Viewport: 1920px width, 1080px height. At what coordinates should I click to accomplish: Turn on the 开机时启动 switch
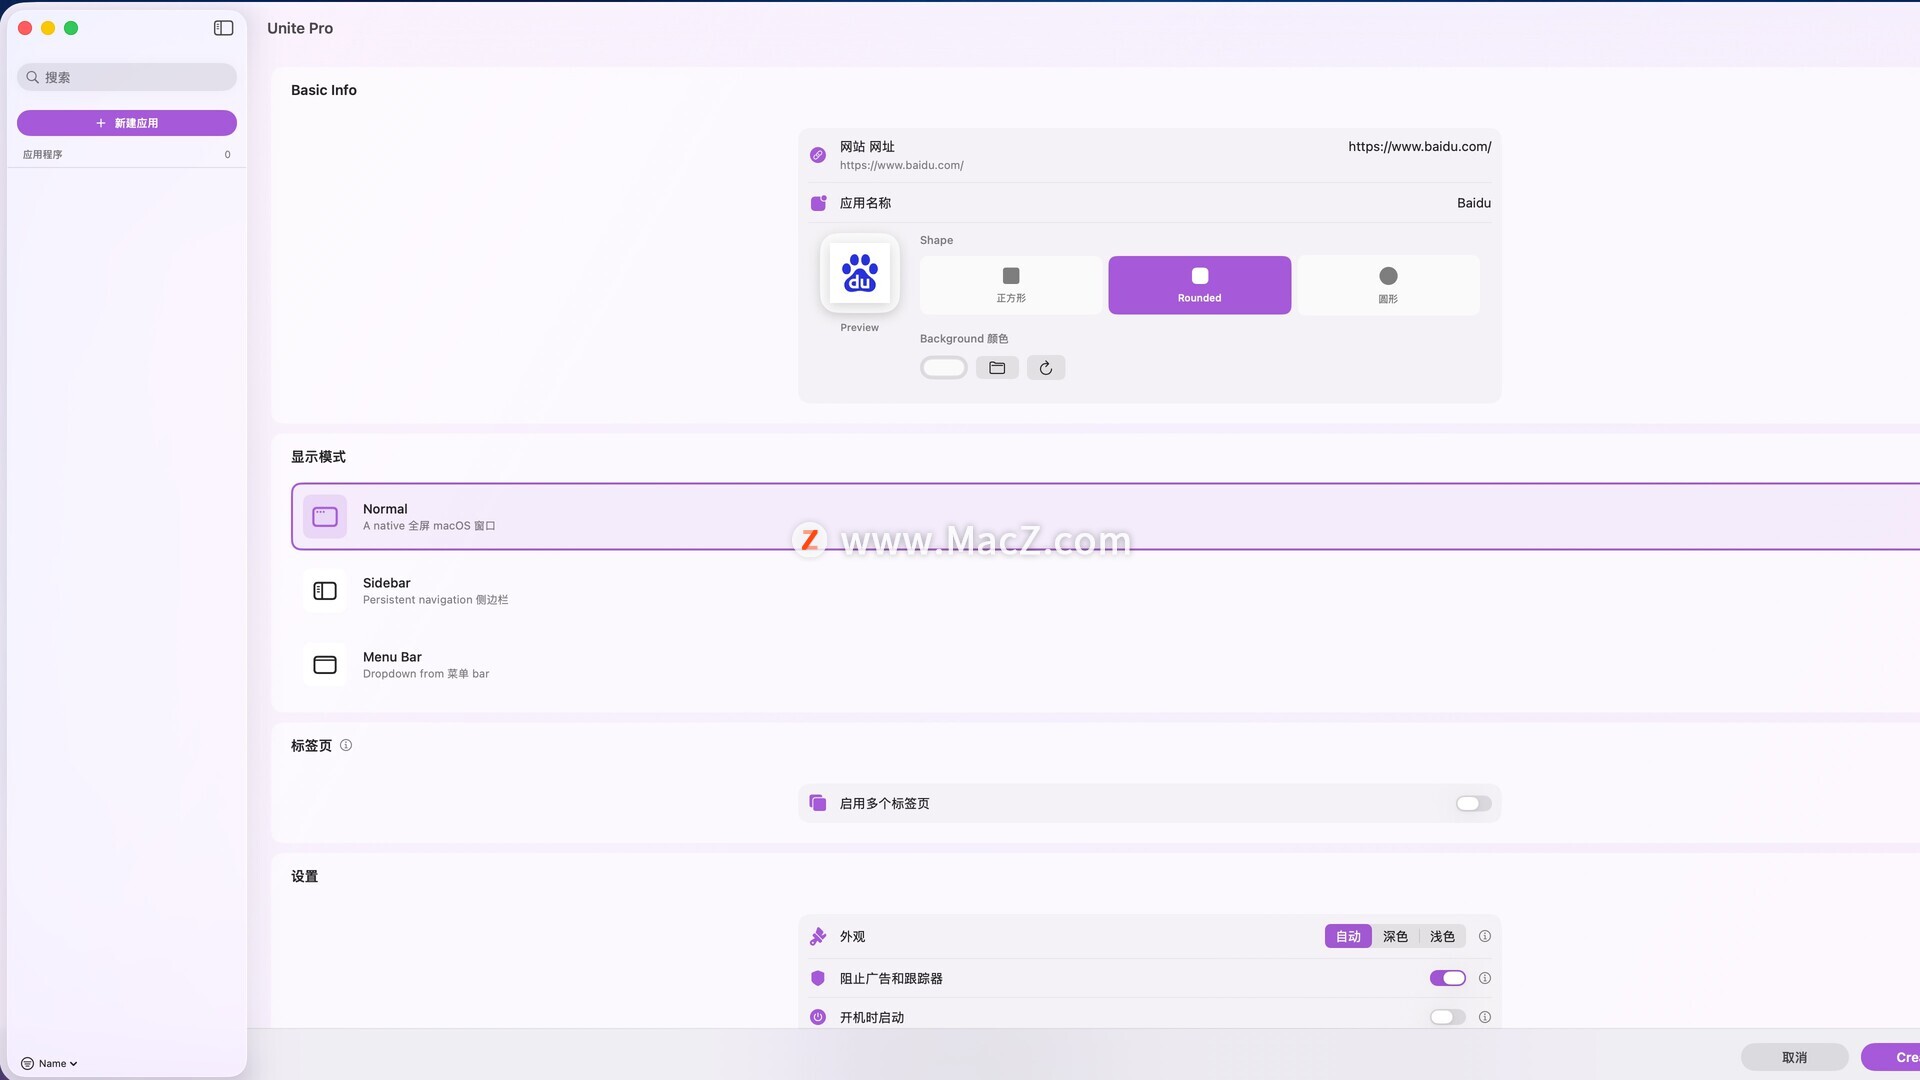[x=1447, y=1017]
